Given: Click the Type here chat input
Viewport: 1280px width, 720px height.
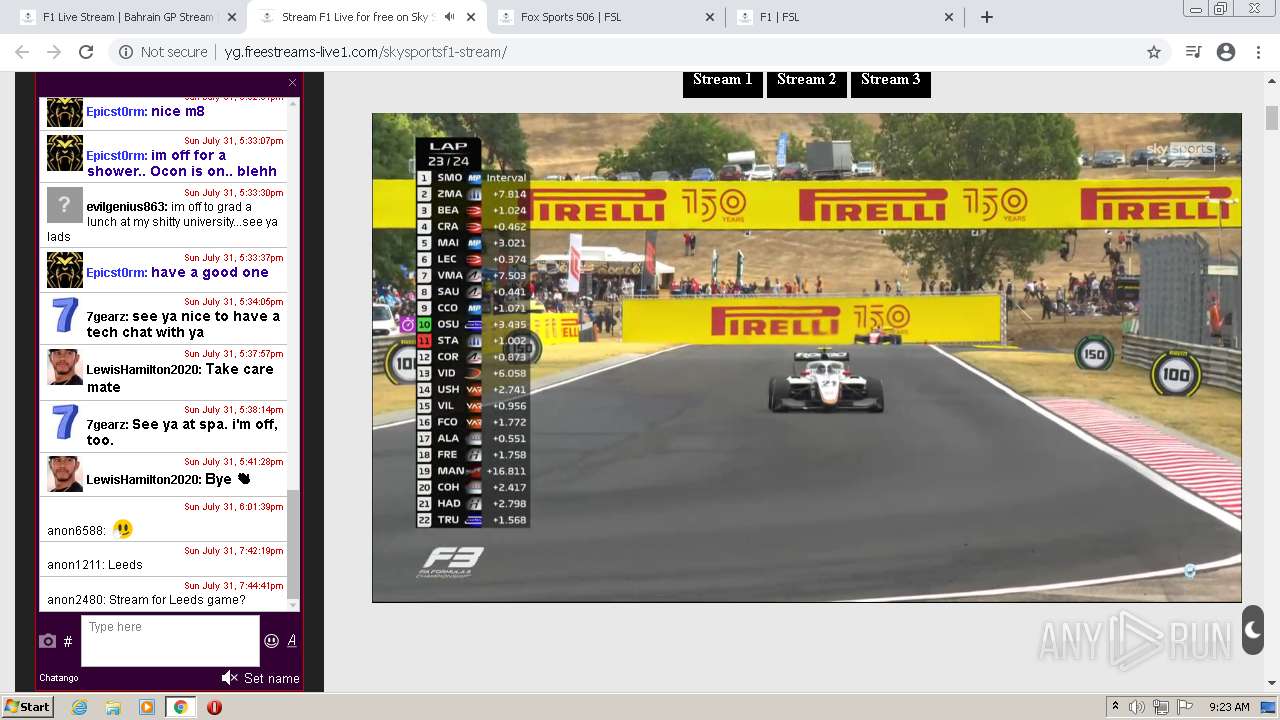Looking at the screenshot, I should click(170, 641).
